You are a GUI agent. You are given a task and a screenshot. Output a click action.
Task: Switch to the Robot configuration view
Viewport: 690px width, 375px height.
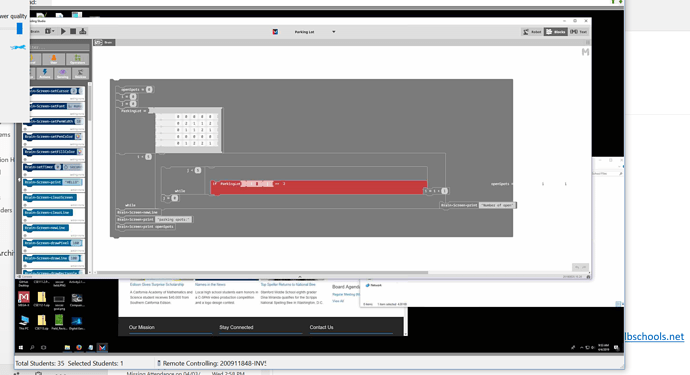[x=532, y=32]
